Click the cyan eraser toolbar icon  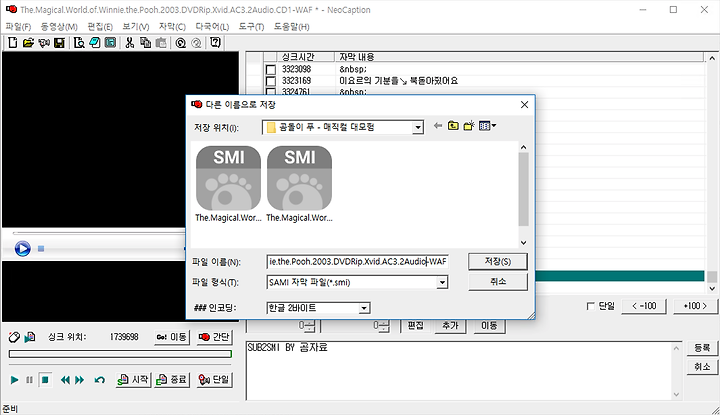(x=95, y=43)
